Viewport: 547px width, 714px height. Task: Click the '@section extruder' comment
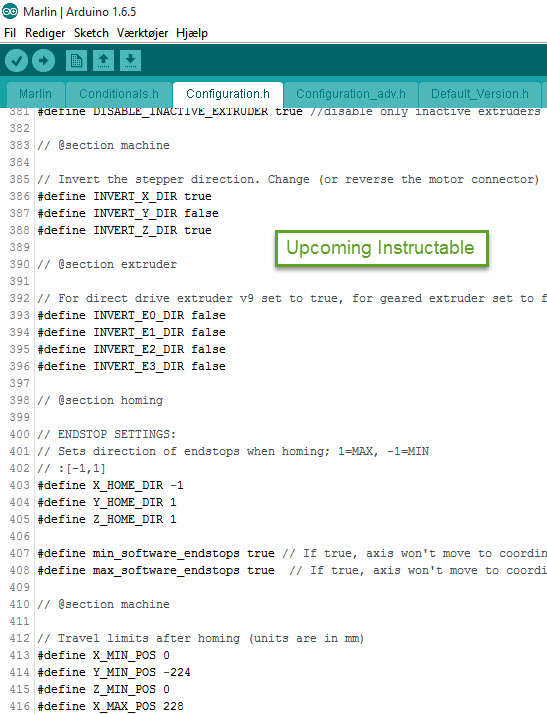coord(107,264)
